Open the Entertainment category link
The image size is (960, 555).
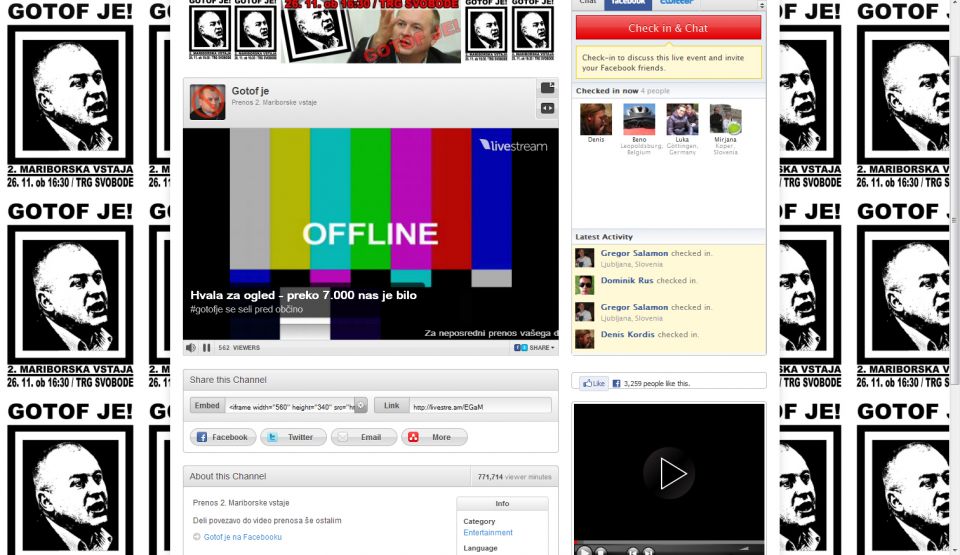488,532
